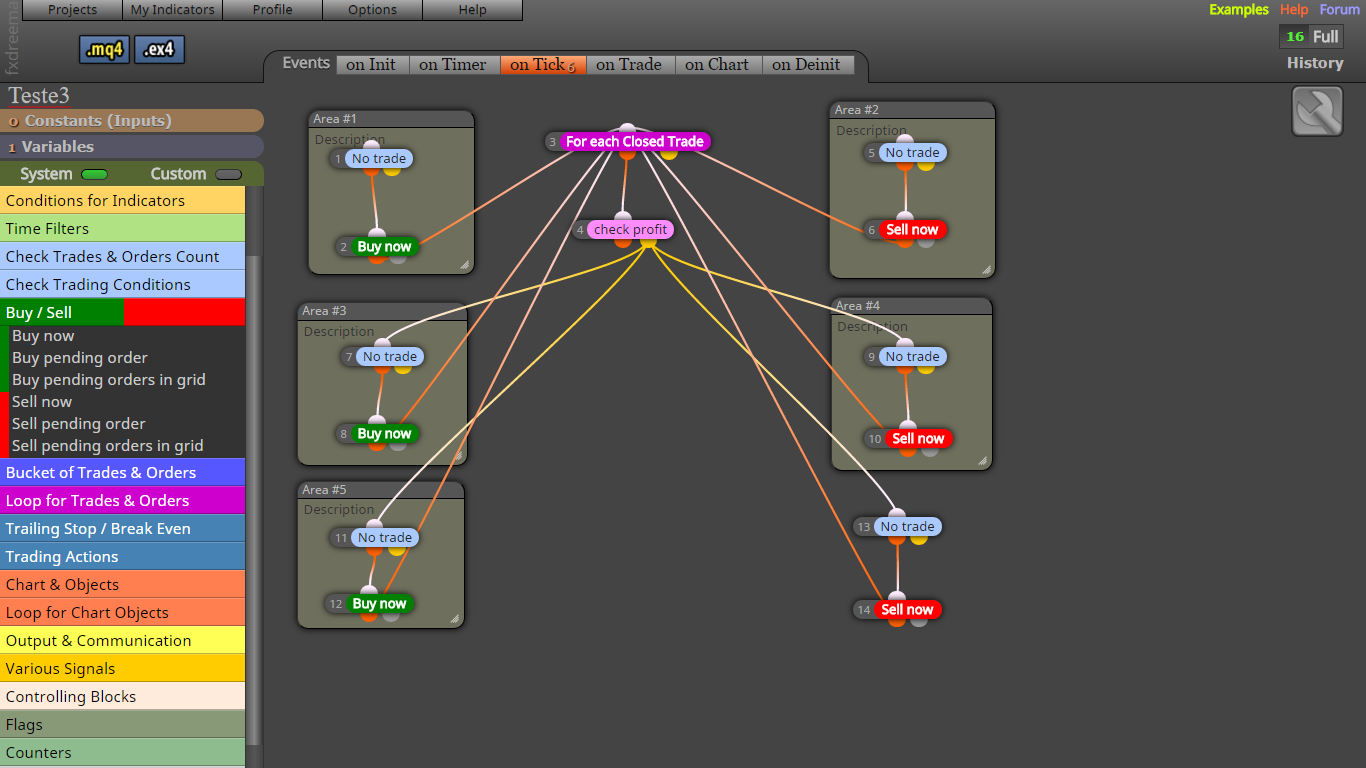Switch to the on Trade event tab
1366x768 pixels.
pyautogui.click(x=630, y=65)
